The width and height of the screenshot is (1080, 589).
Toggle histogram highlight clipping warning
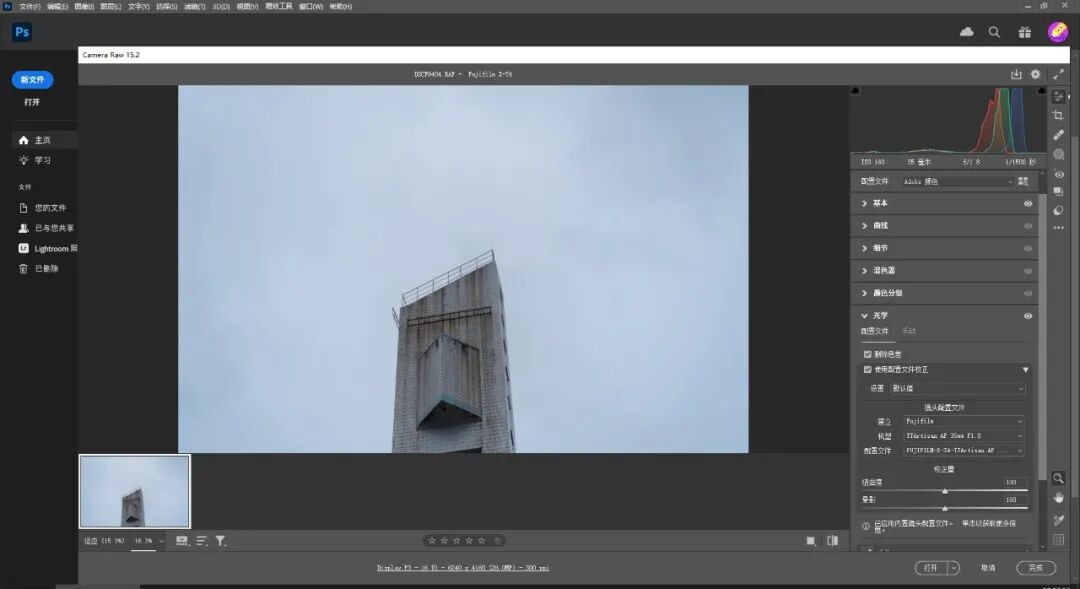click(1041, 90)
